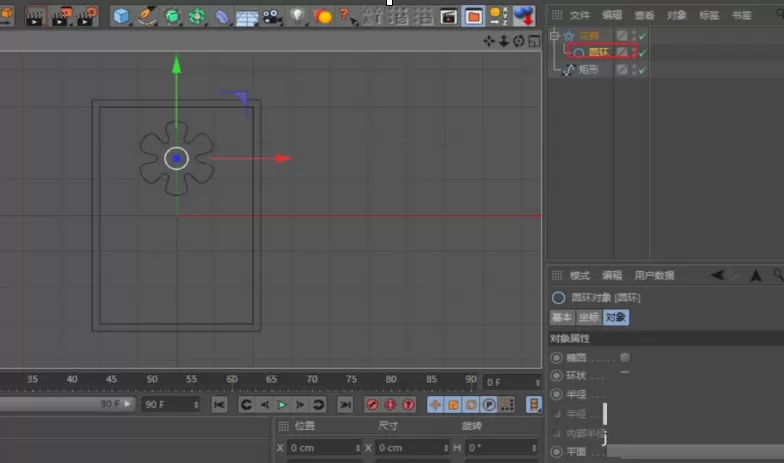
Task: Click the stepper of position X 0 cm
Action: 358,448
